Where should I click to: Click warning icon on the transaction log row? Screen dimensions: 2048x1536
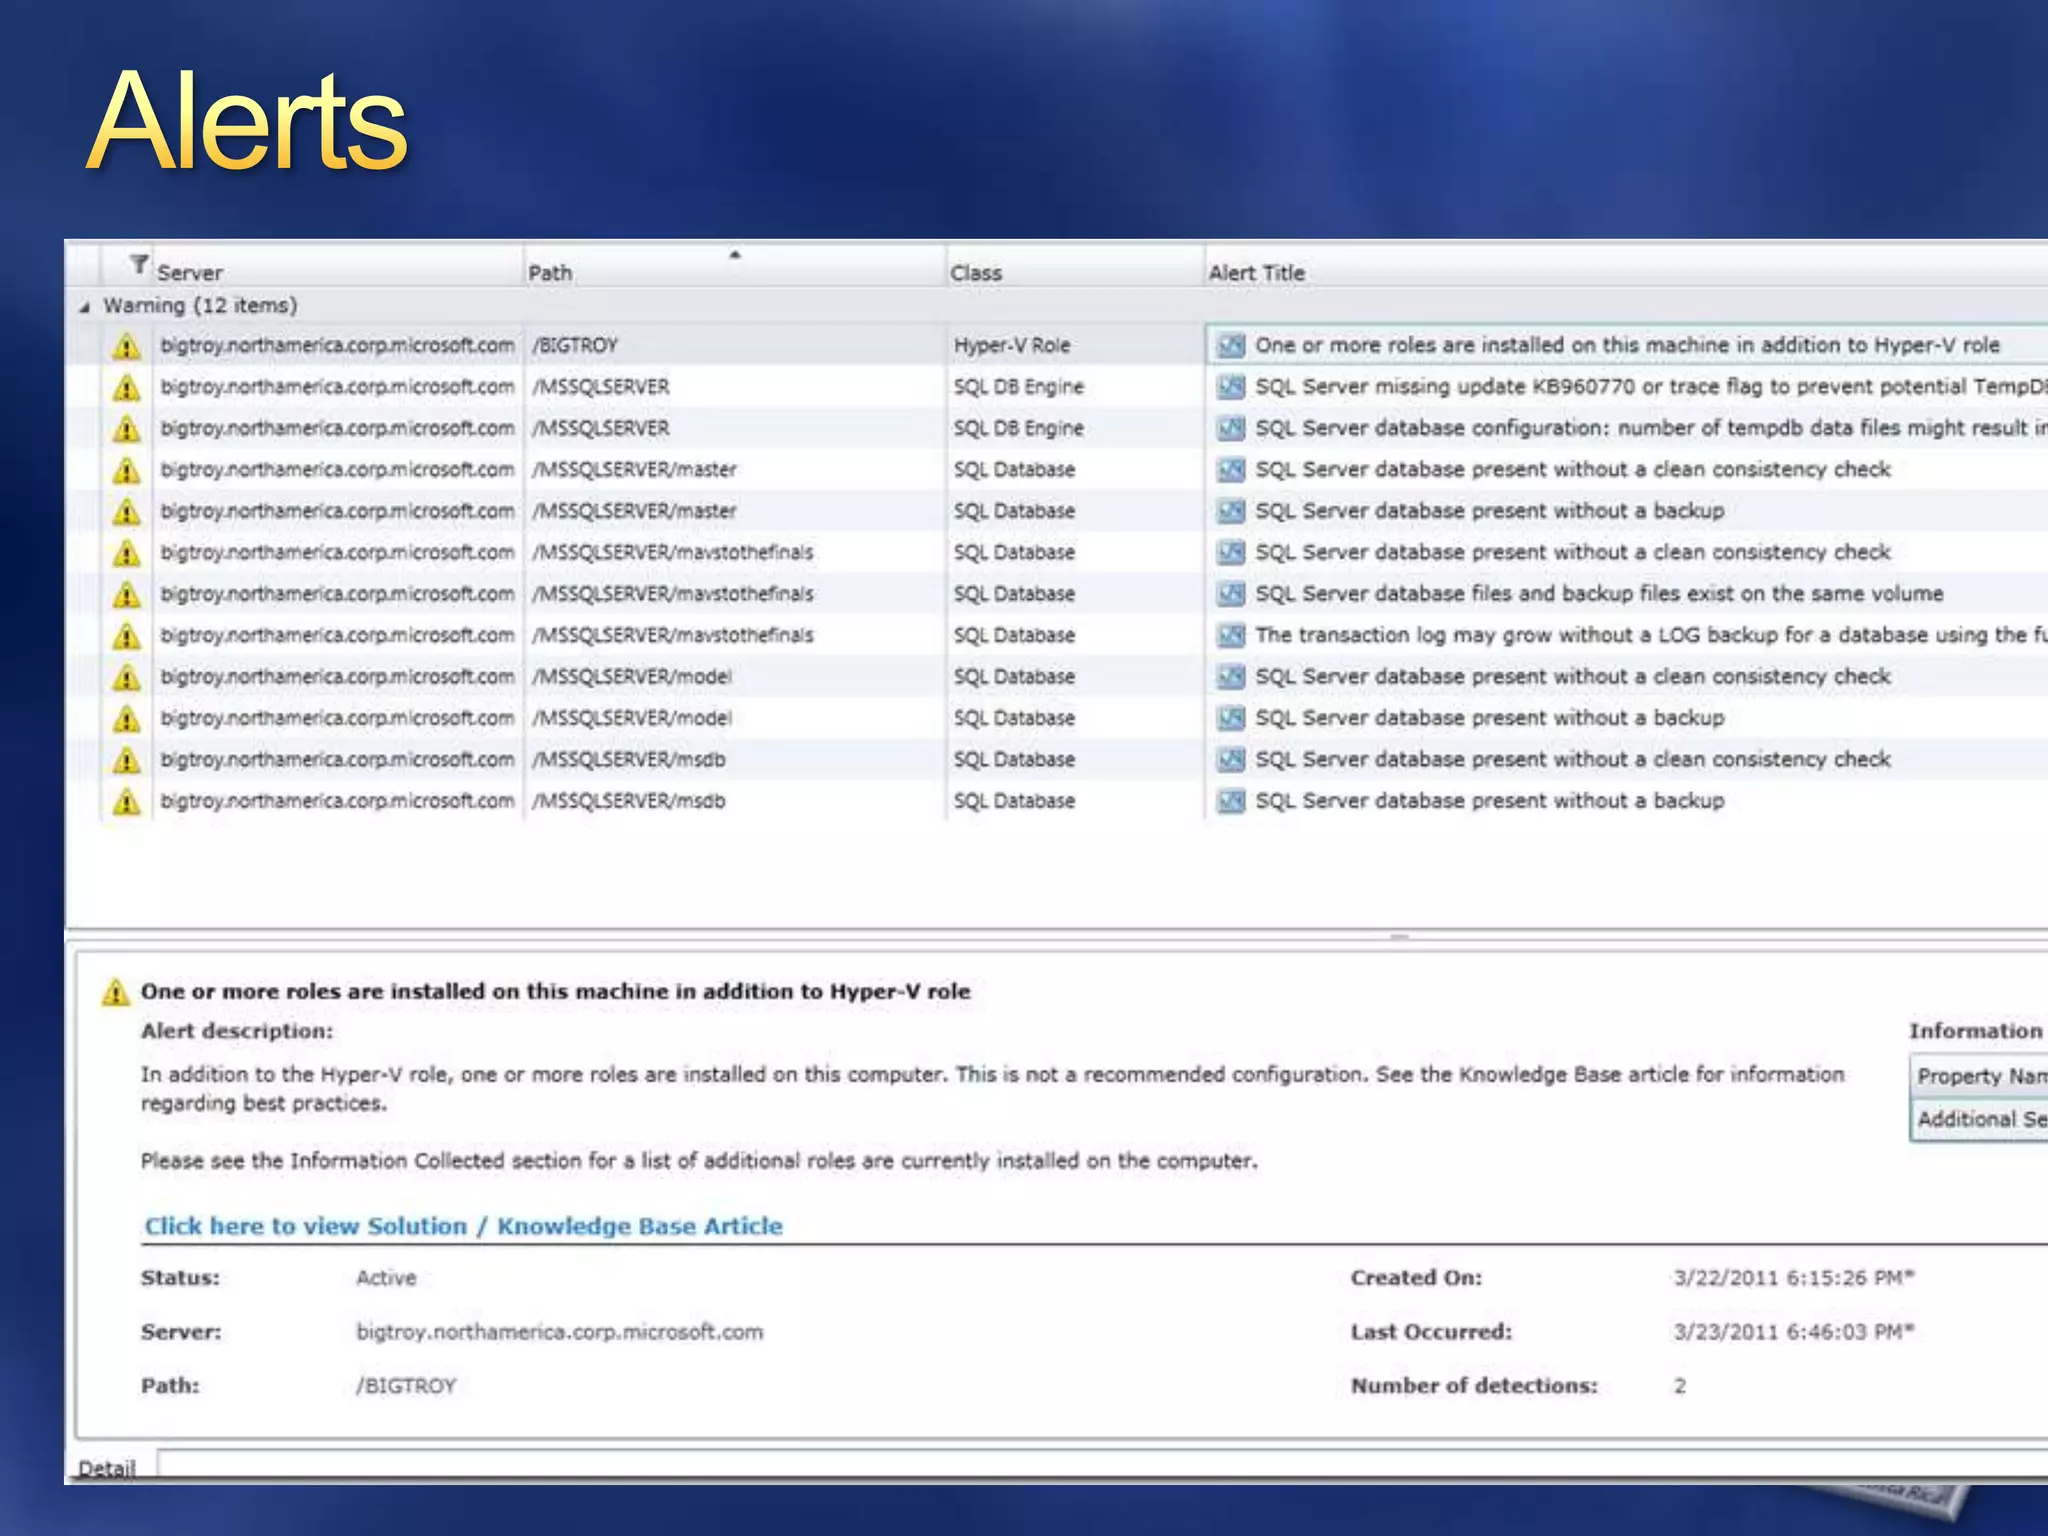point(126,636)
